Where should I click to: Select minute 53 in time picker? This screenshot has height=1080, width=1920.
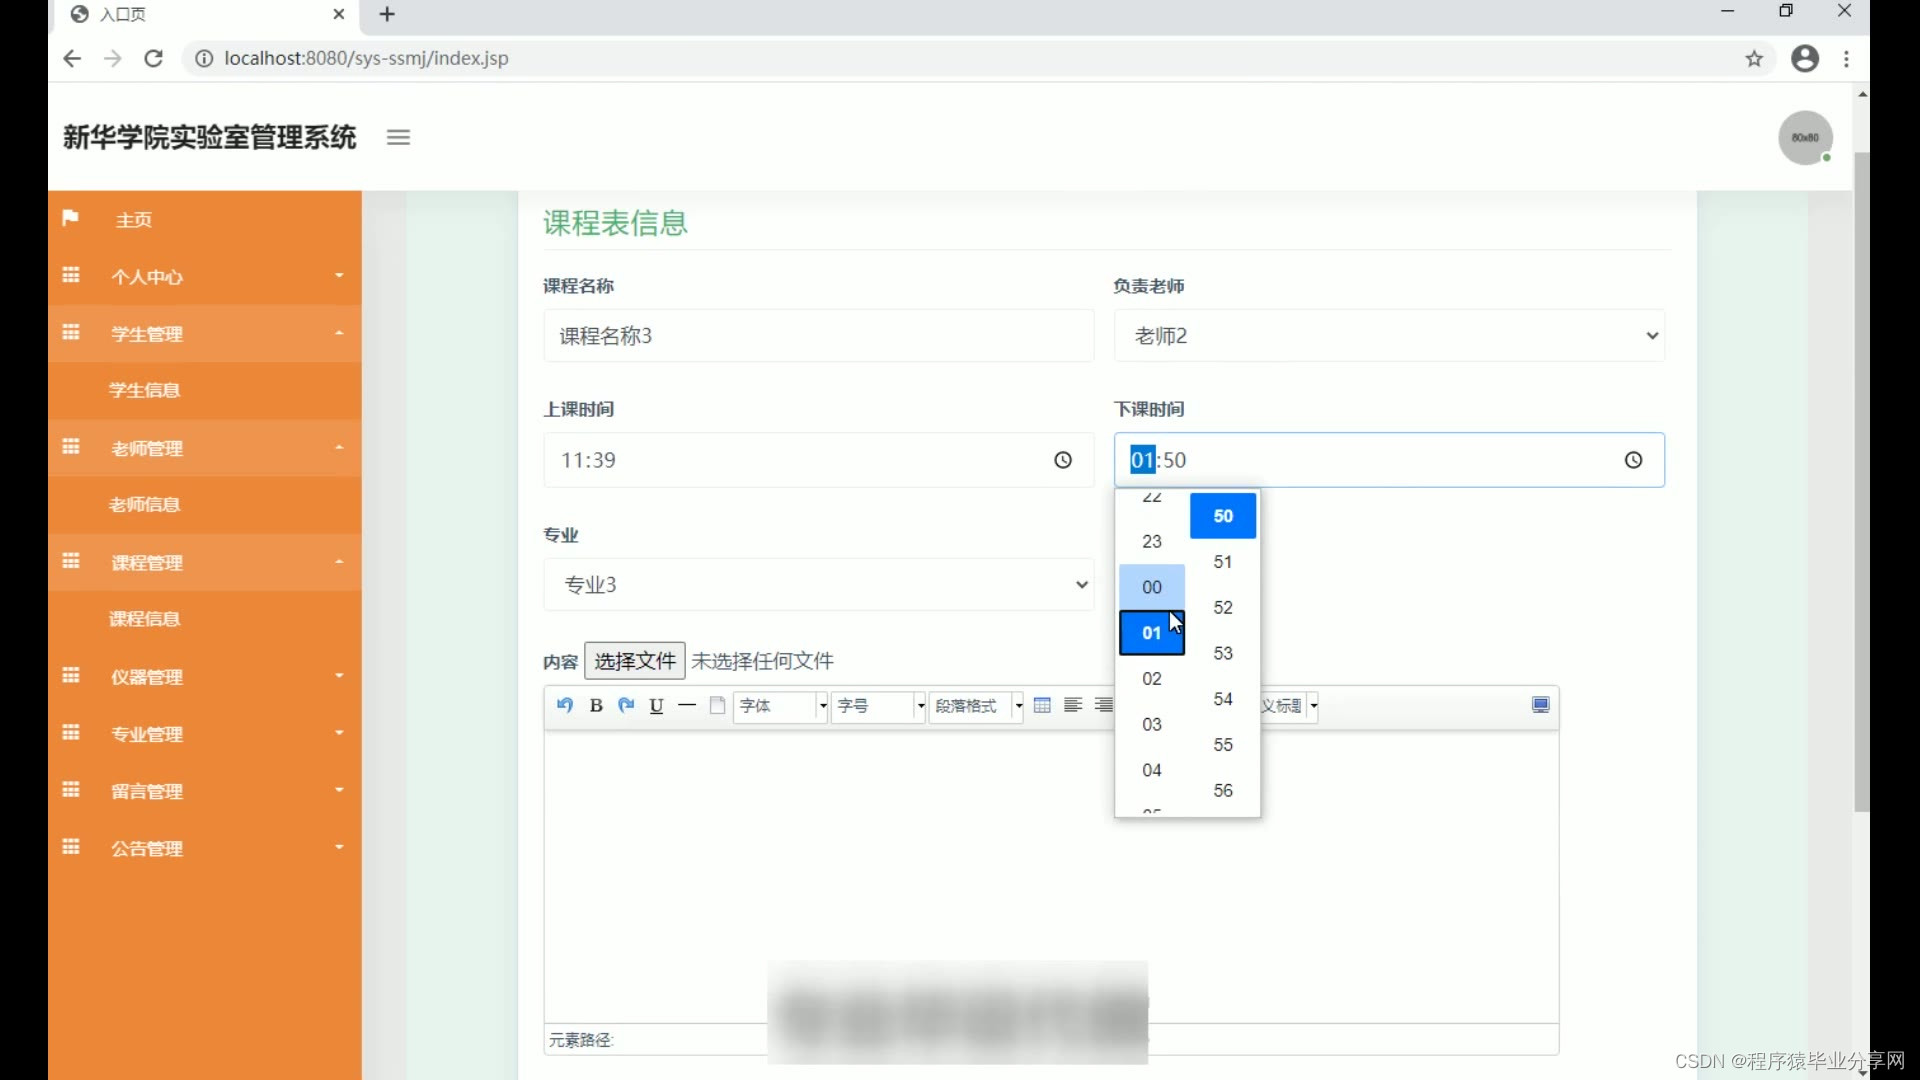click(x=1223, y=653)
